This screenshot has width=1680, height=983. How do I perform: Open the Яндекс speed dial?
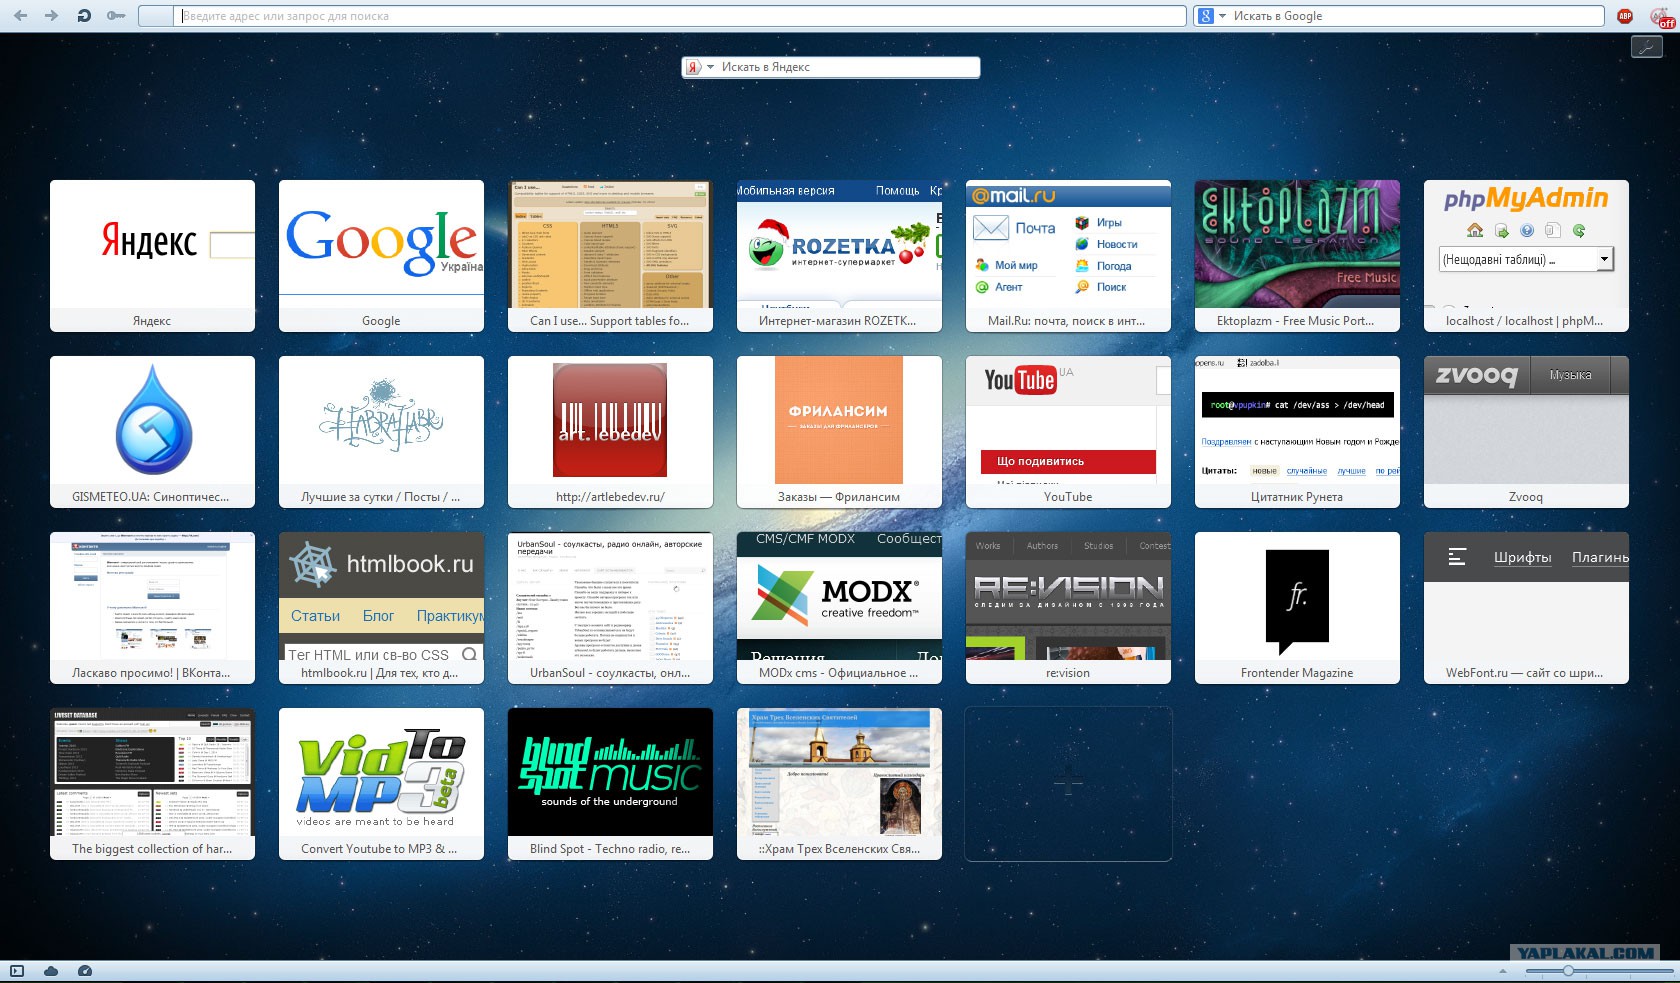[x=152, y=256]
